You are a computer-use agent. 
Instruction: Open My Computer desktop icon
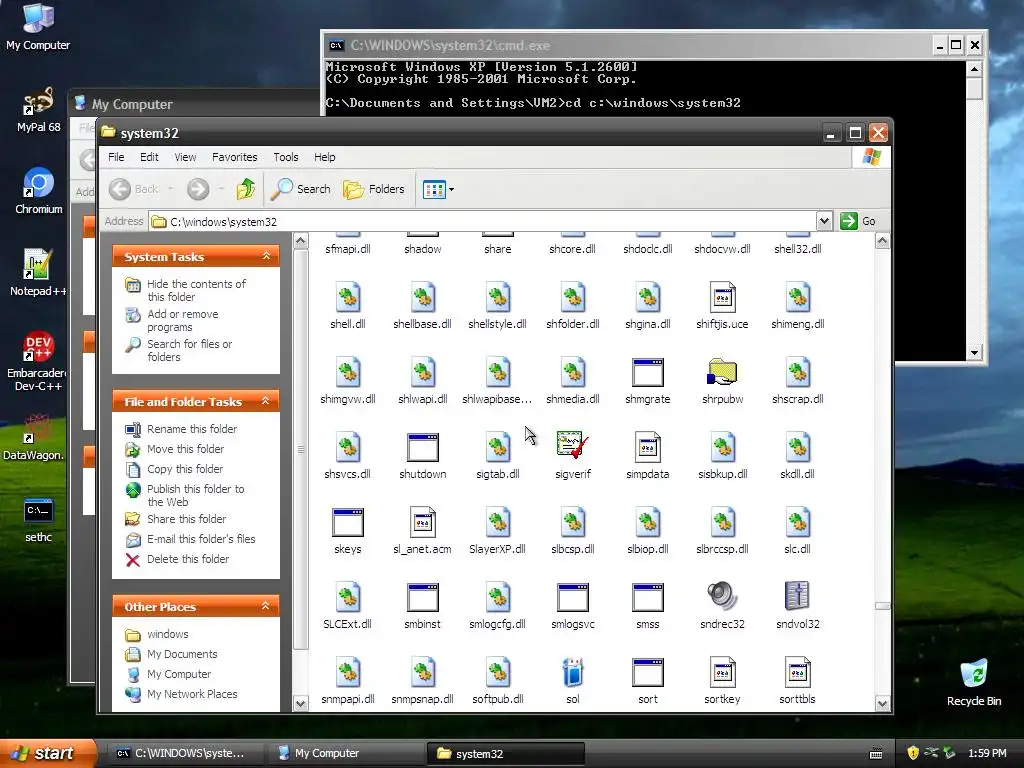coord(38,26)
